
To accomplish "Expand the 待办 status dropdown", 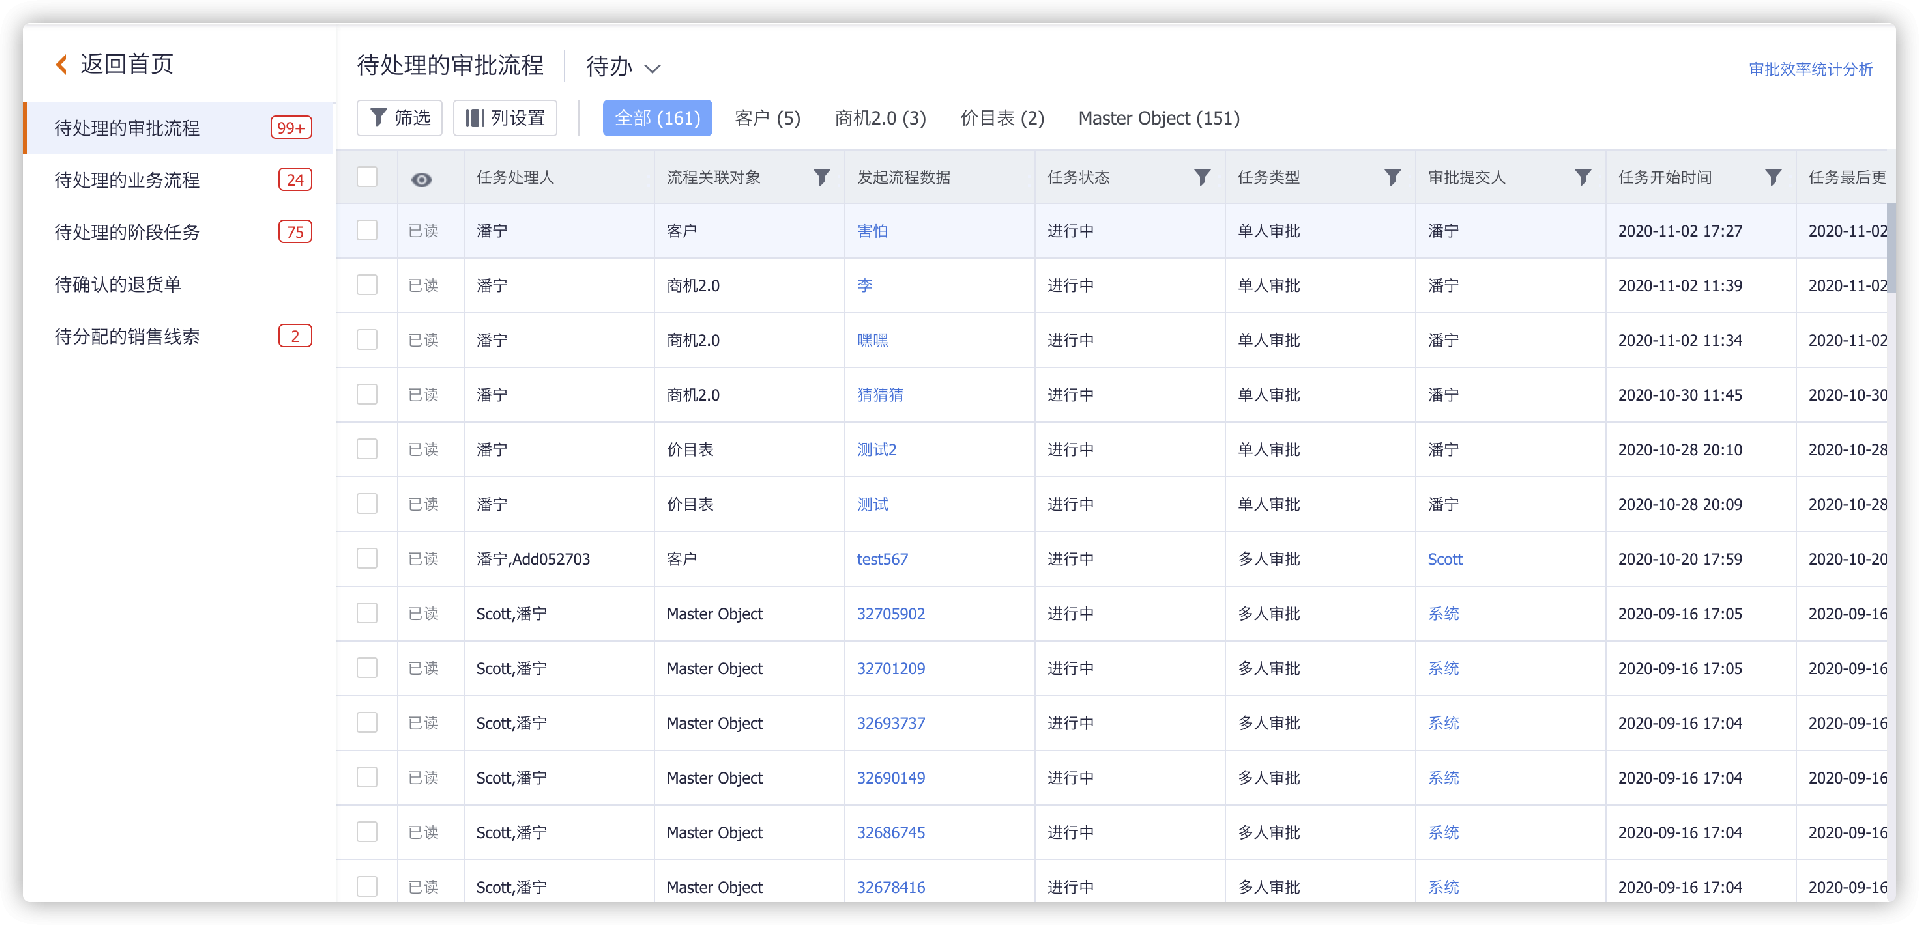I will pos(623,67).
